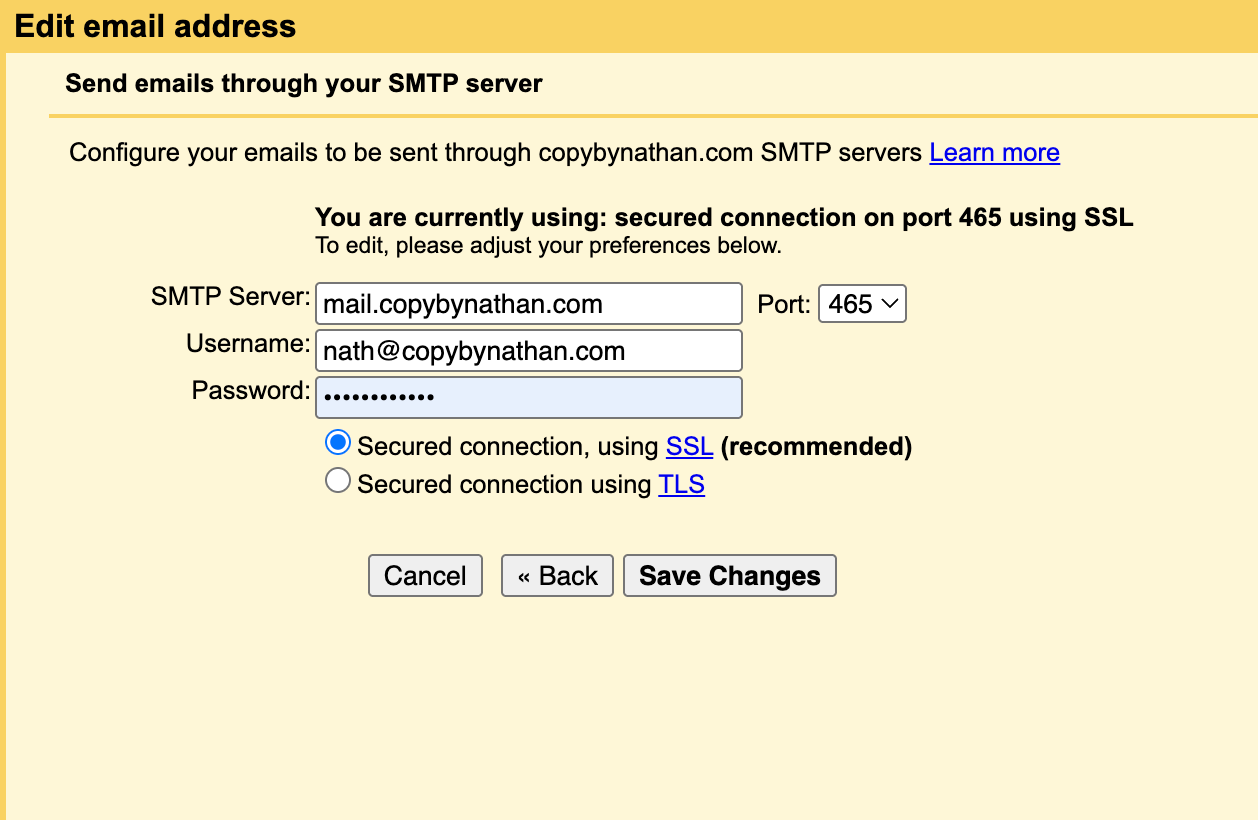This screenshot has height=820, width=1258.
Task: Open the Learn more link
Action: point(994,153)
